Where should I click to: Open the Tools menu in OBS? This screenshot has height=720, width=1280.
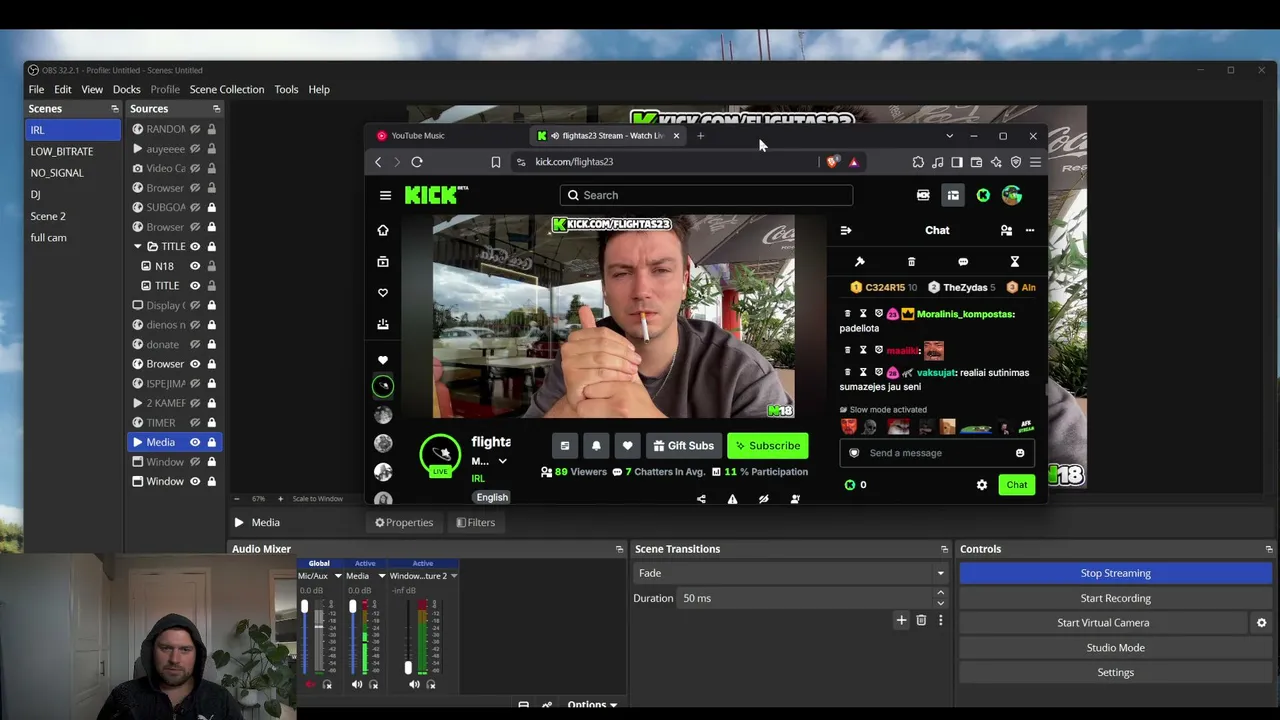[x=286, y=90]
